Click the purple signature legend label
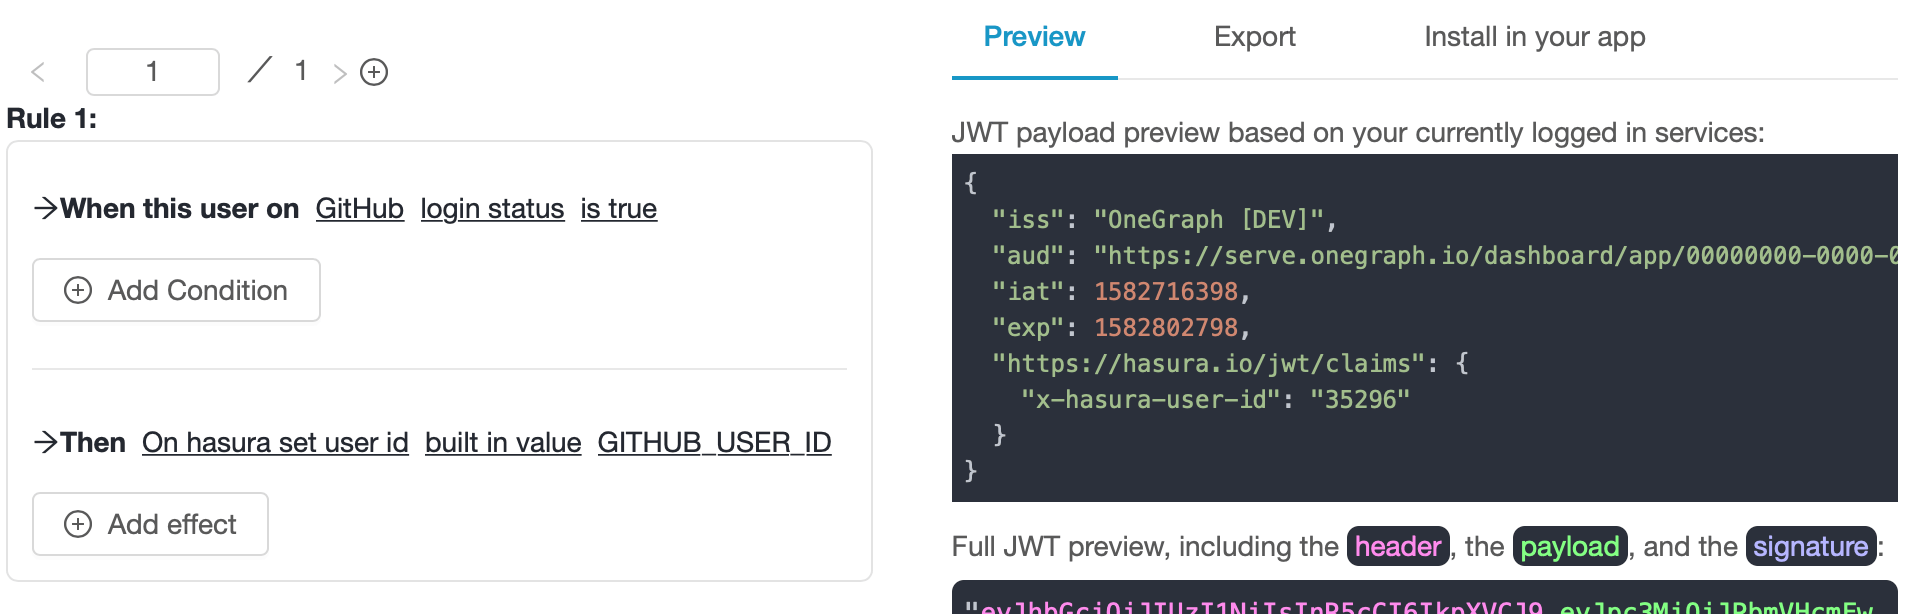The image size is (1912, 614). (1810, 546)
